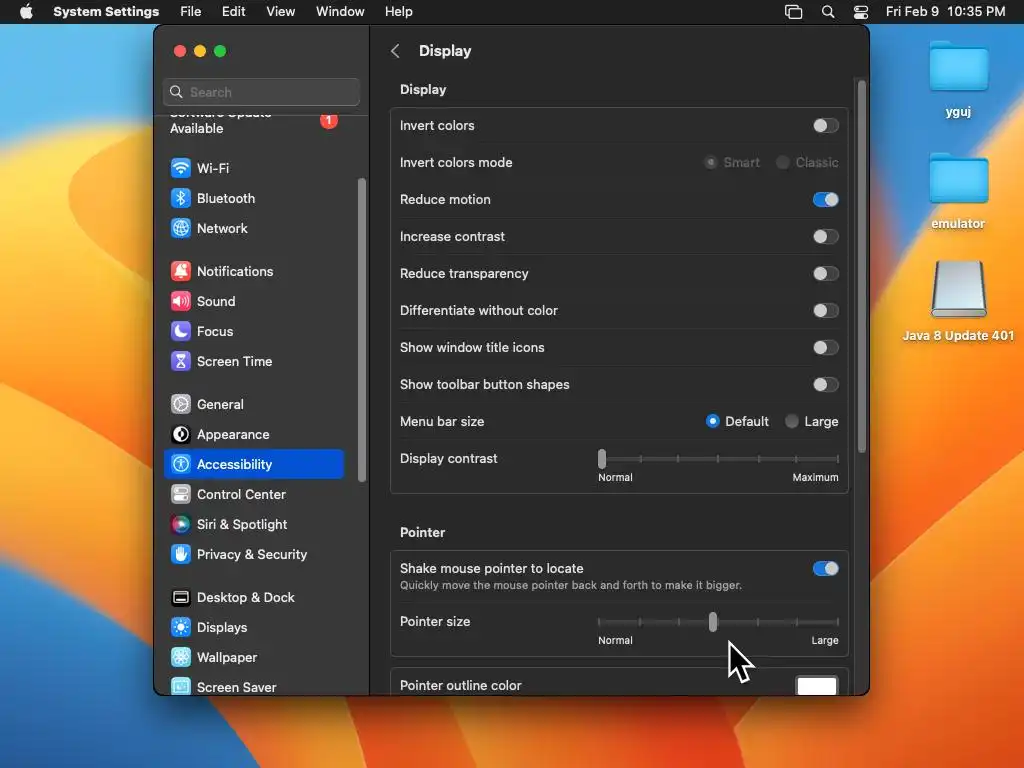Choose Classic invert colors mode
This screenshot has height=768, width=1024.
click(782, 162)
